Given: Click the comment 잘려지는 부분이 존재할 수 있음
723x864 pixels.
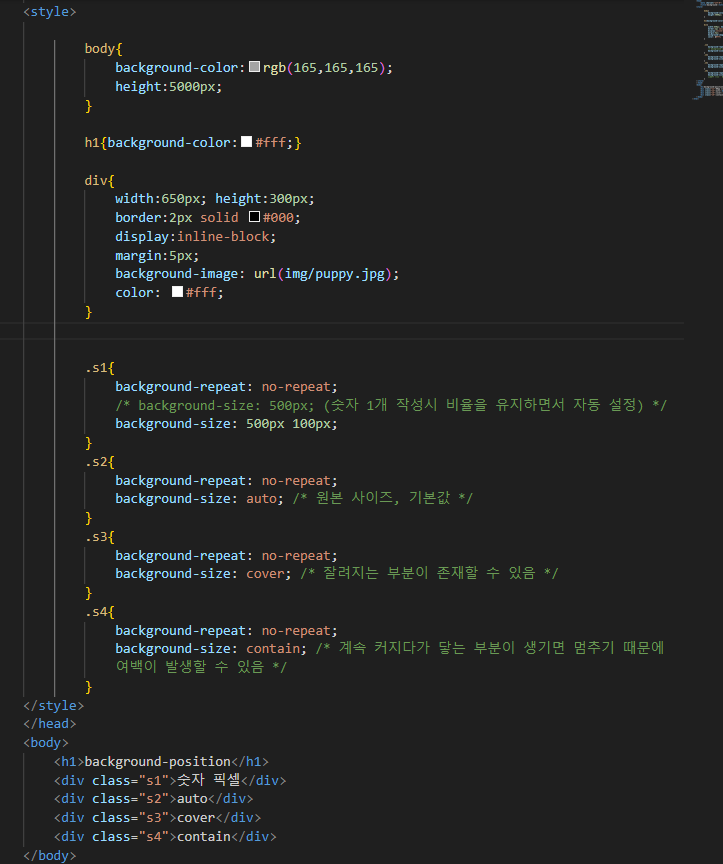Looking at the screenshot, I should click(x=429, y=573).
